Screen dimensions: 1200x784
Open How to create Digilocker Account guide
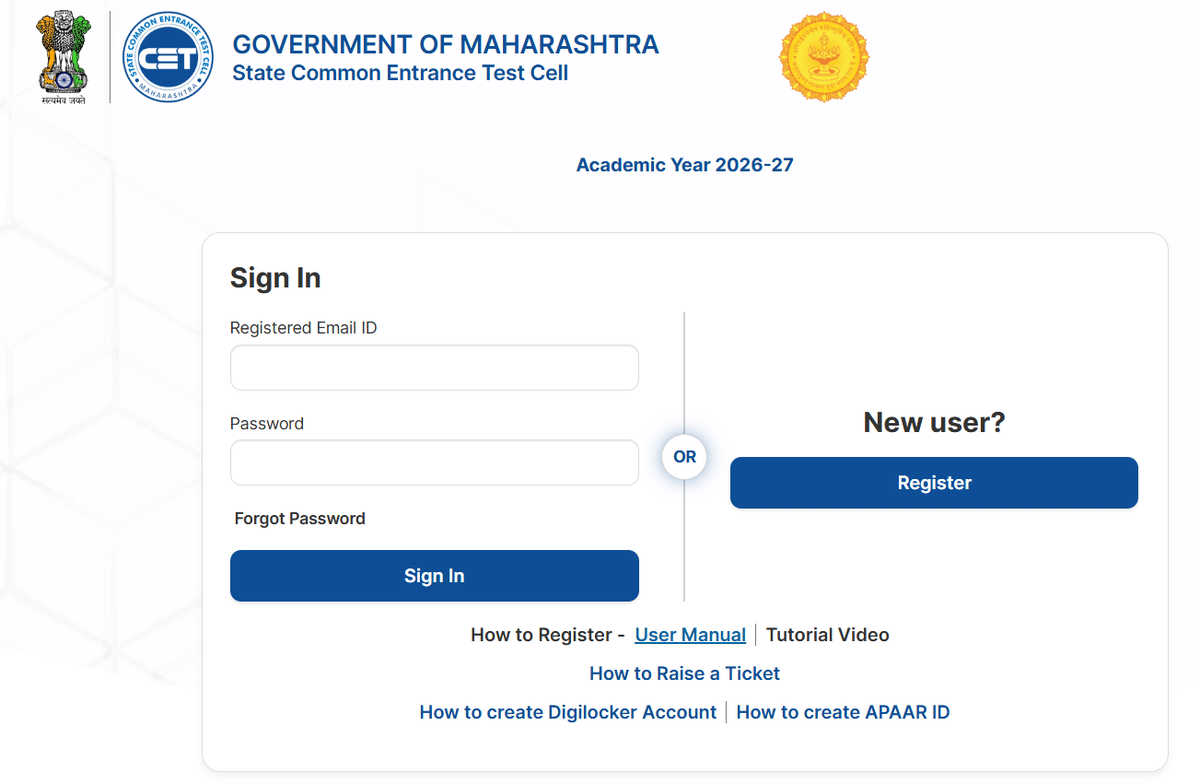[568, 711]
